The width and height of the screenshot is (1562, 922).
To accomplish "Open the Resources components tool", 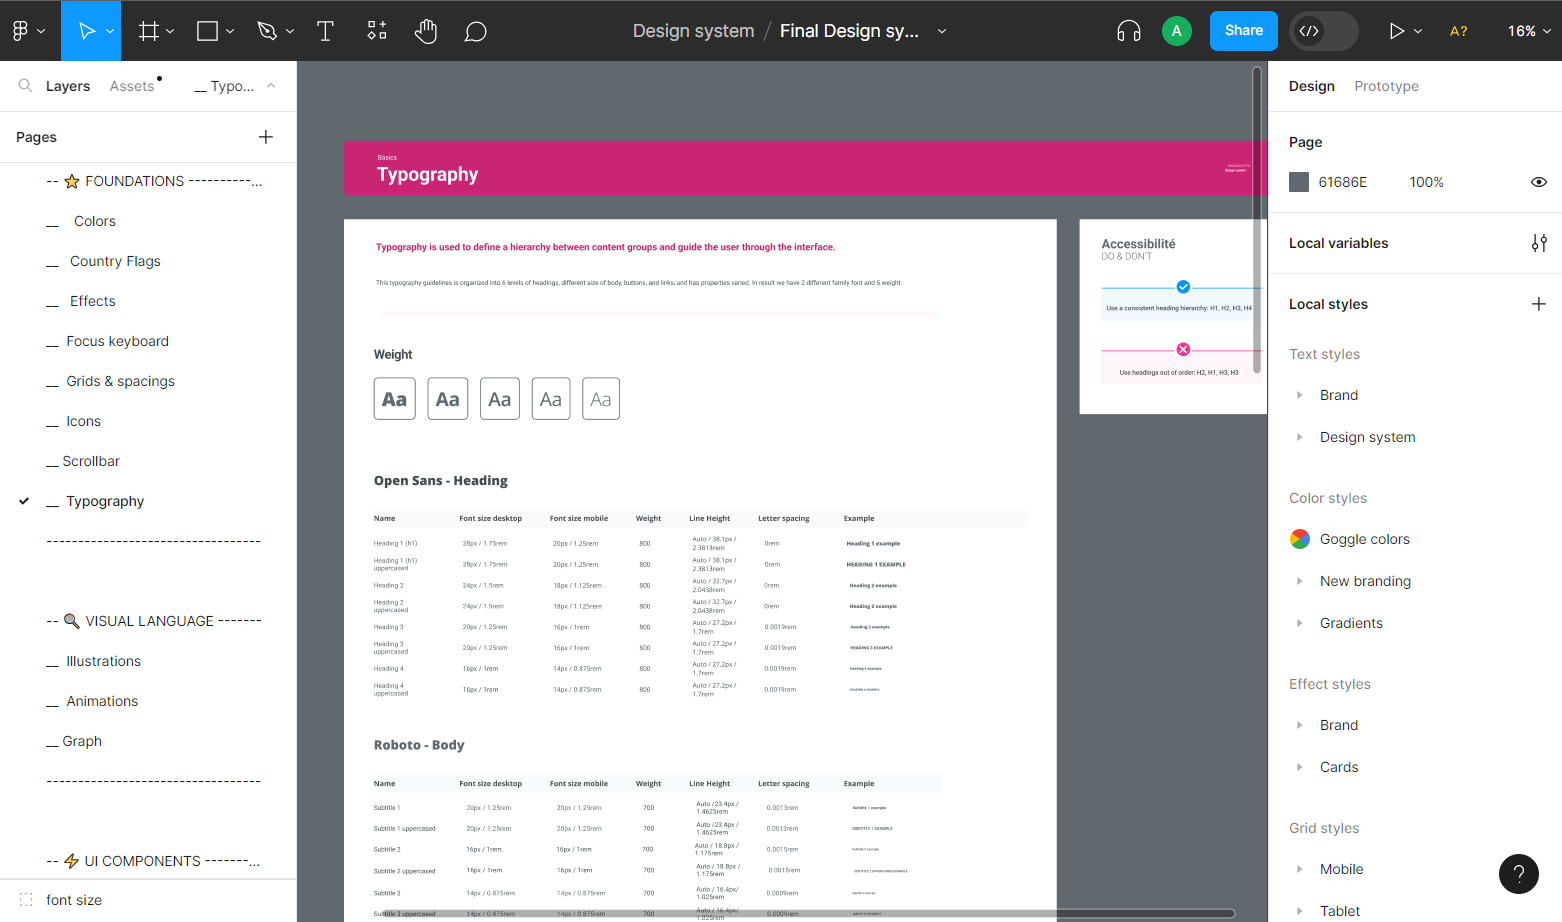I will [x=376, y=31].
